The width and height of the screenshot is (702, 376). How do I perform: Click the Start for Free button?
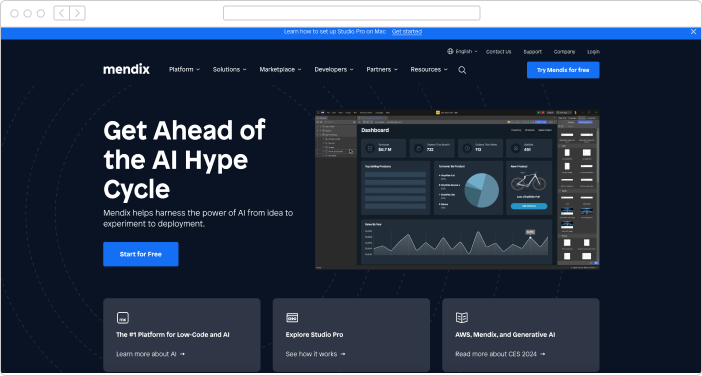pos(141,254)
